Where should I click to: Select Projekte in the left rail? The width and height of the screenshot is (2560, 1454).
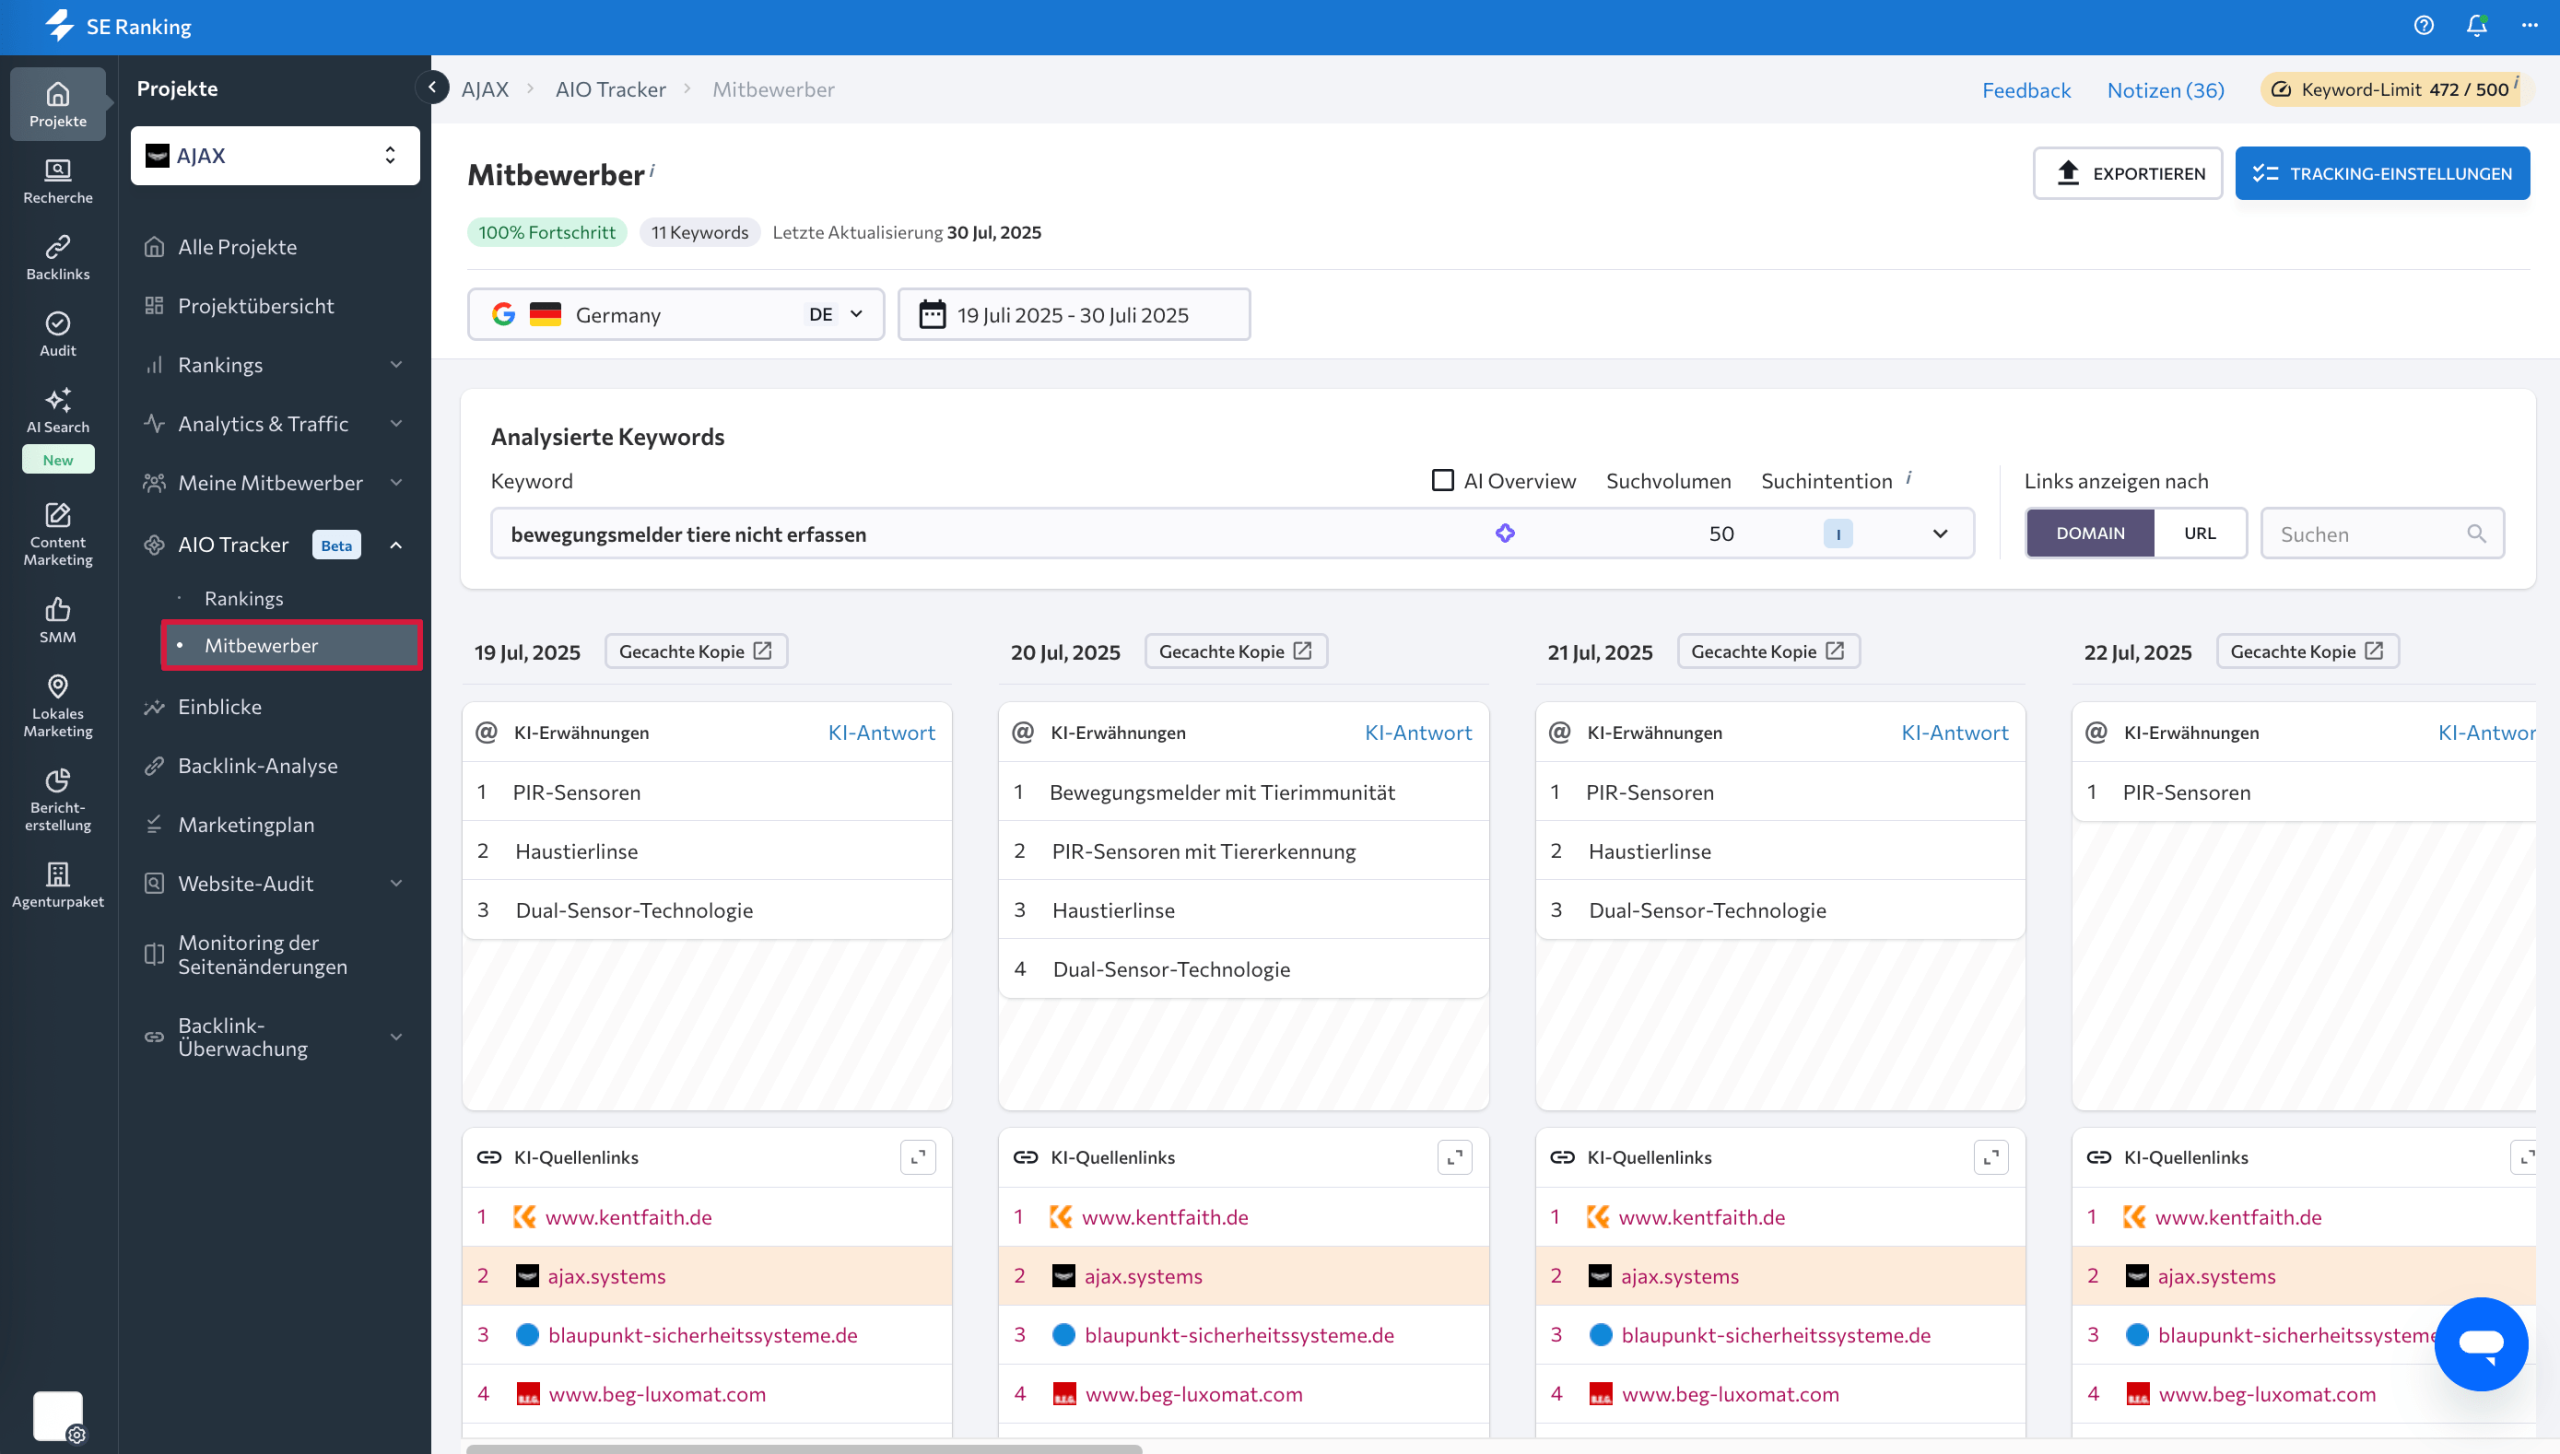coord(58,104)
